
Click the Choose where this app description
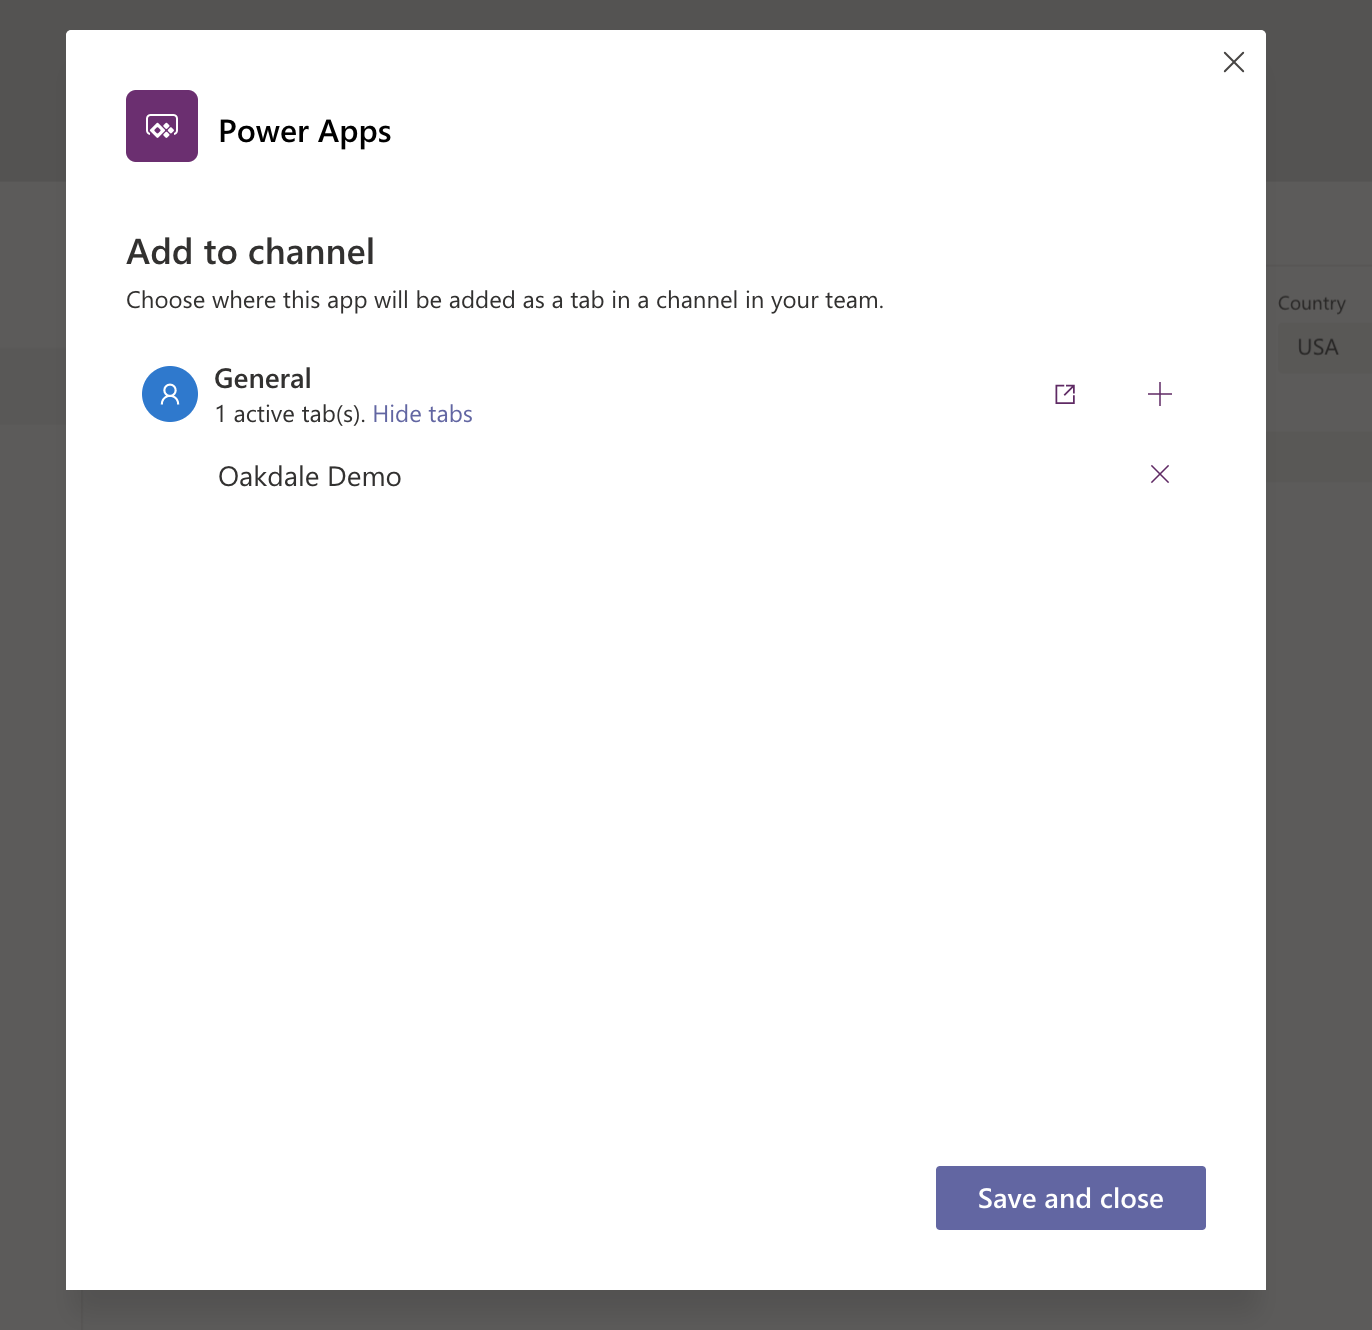(505, 300)
